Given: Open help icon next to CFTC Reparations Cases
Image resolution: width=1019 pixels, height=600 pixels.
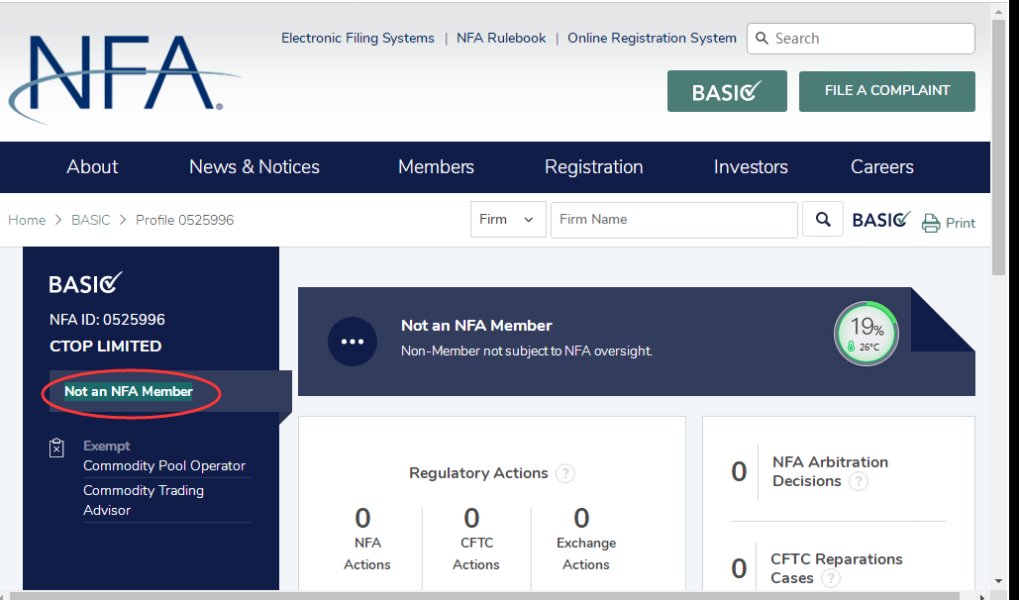Looking at the screenshot, I should [831, 578].
